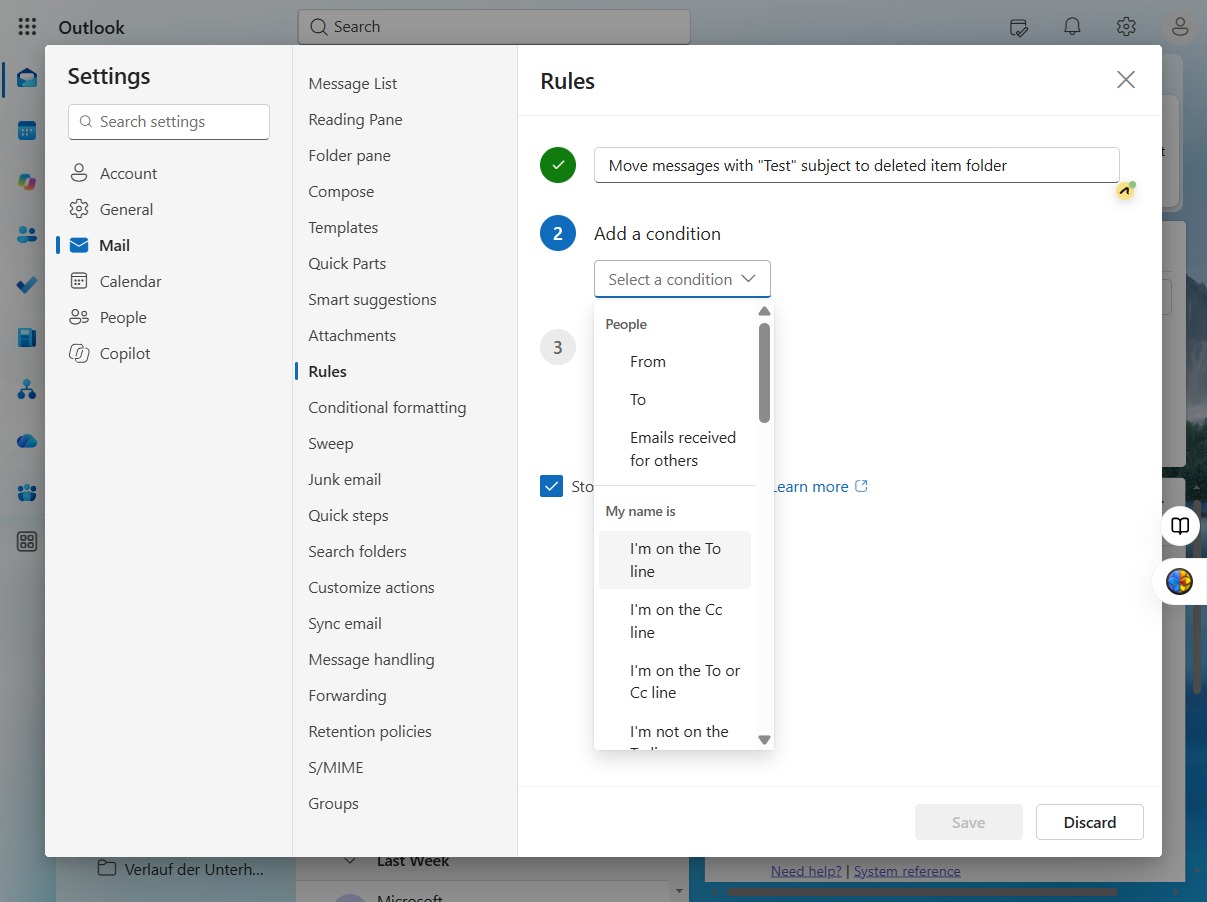The height and width of the screenshot is (902, 1207).
Task: Click the immersive reader book icon
Action: coord(1180,526)
